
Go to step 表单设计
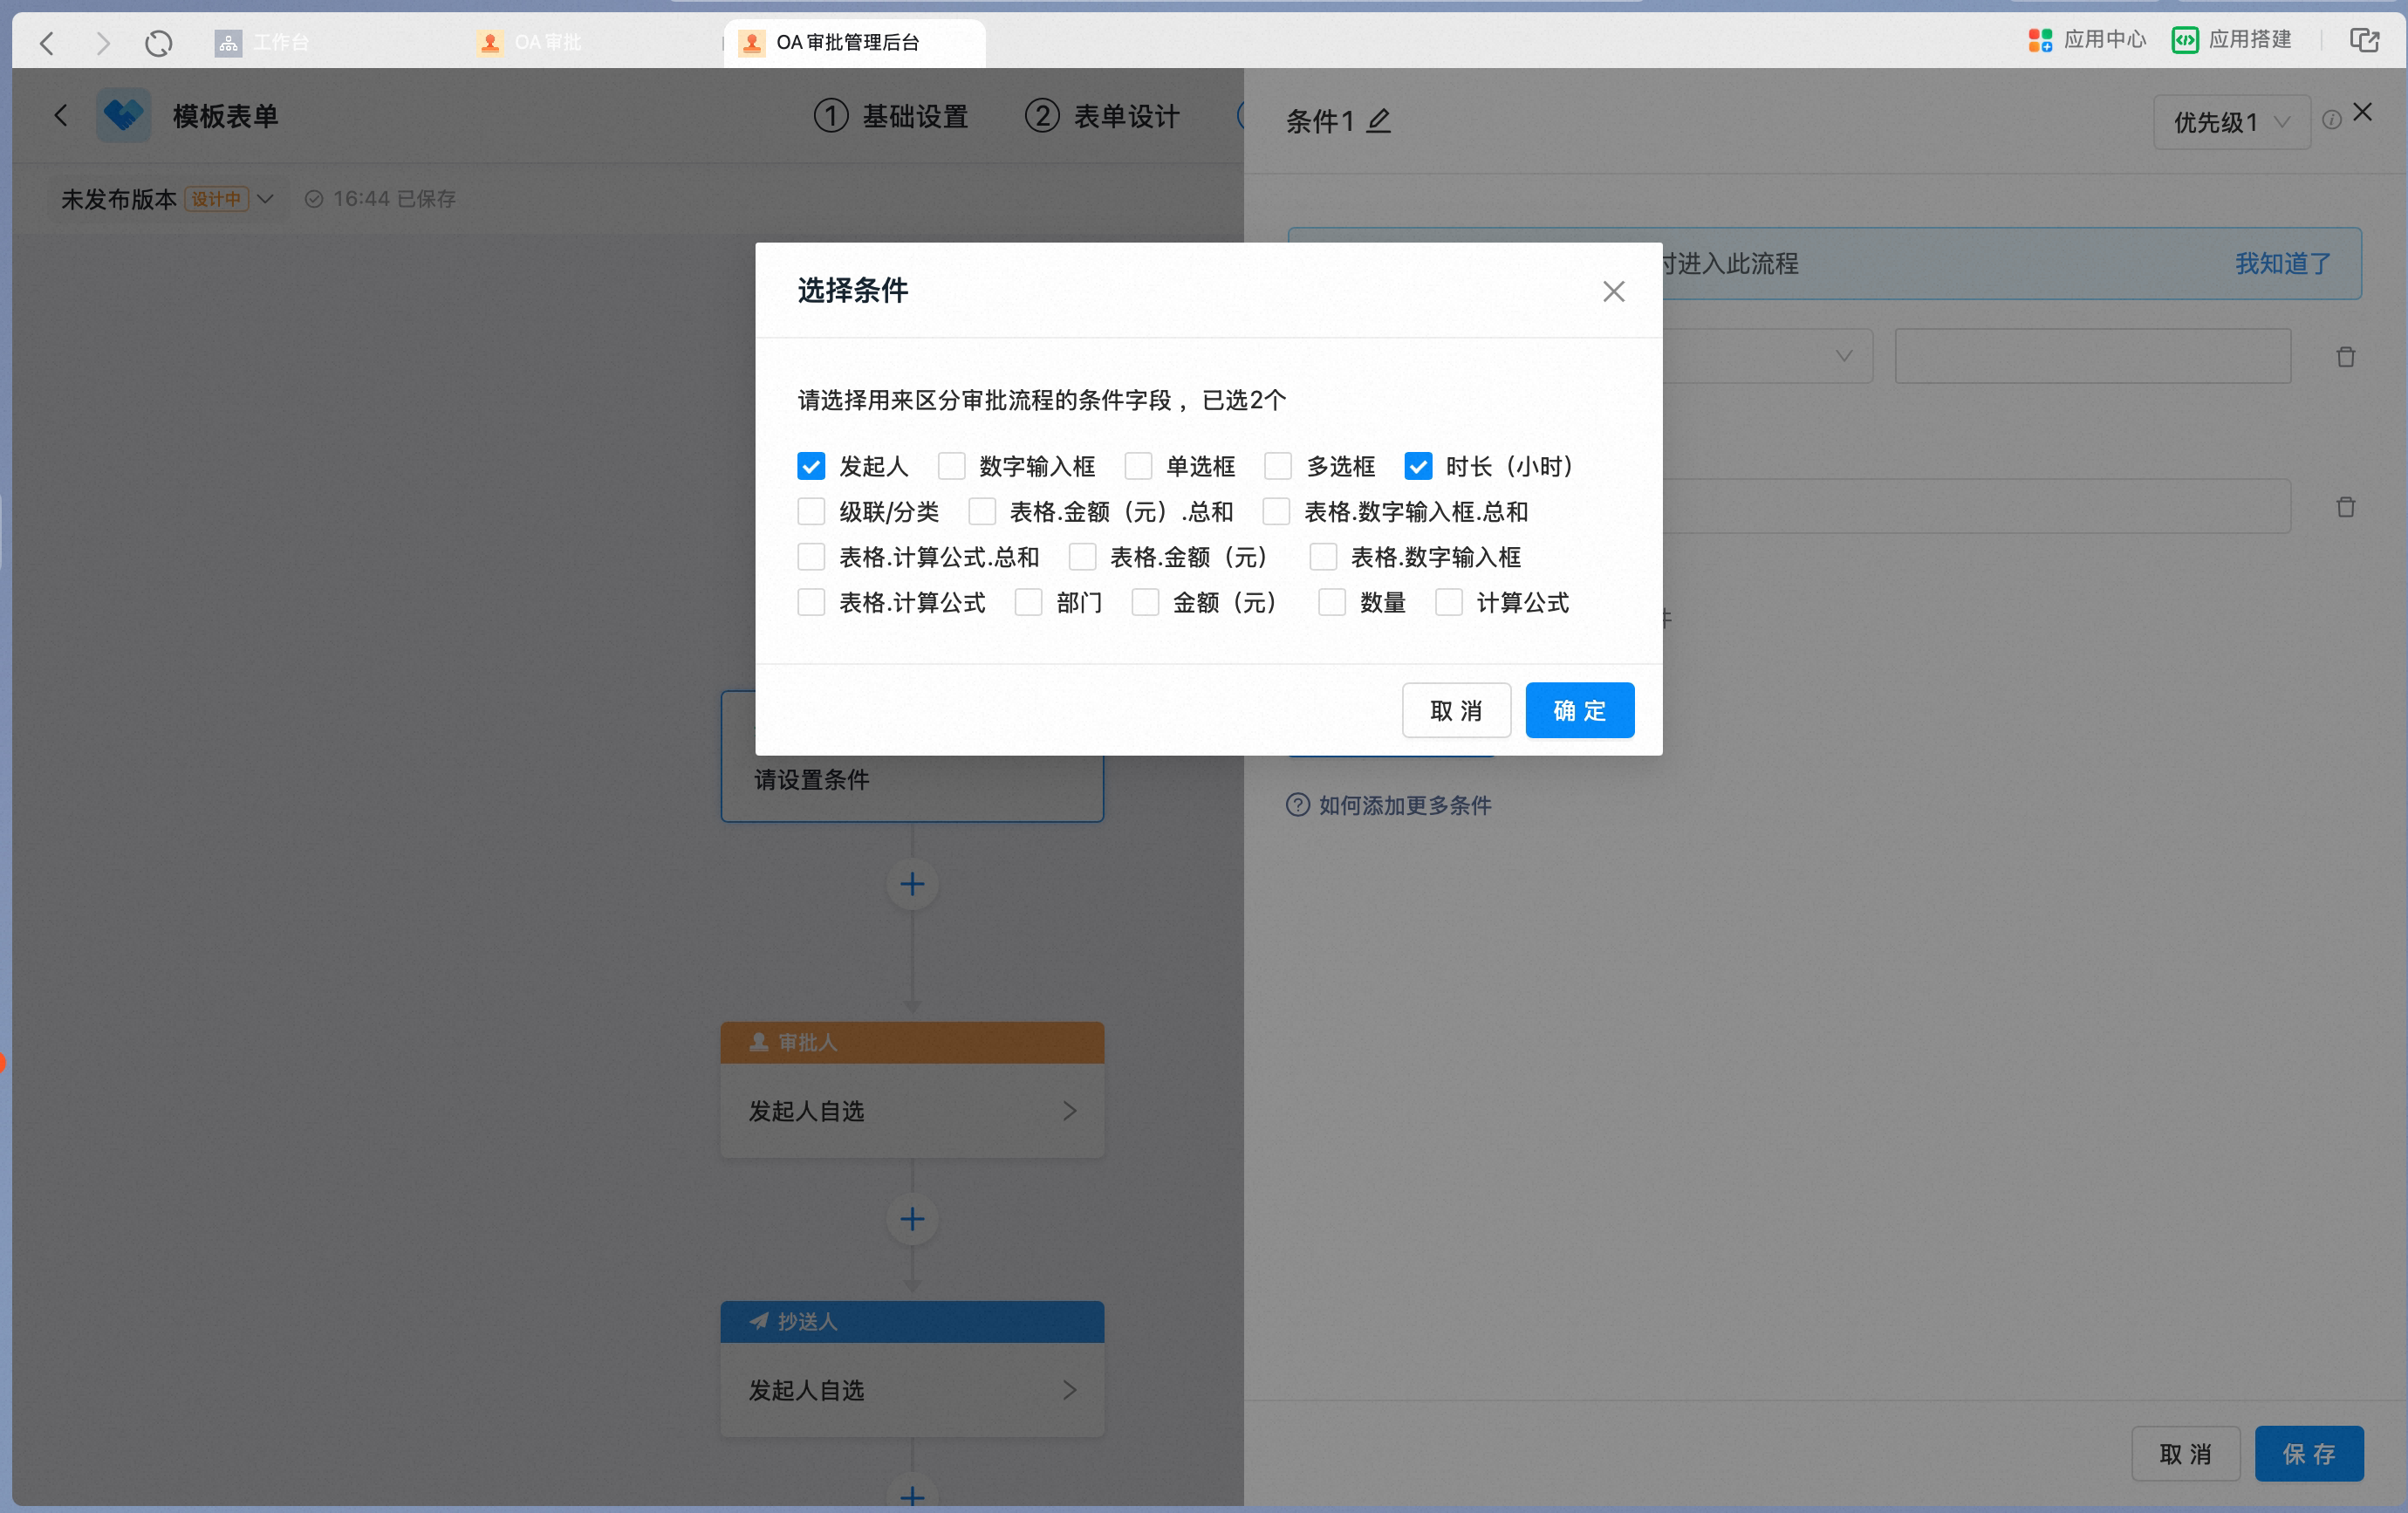[x=1102, y=116]
